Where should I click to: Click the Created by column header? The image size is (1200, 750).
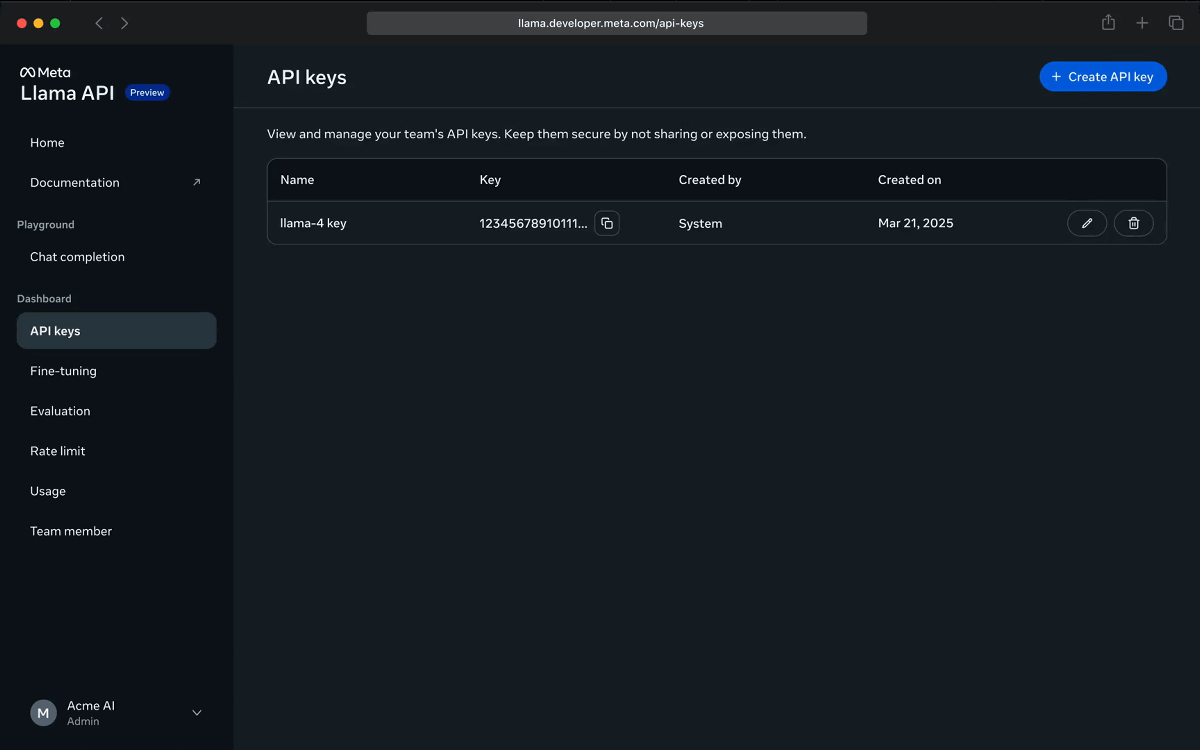[x=710, y=180]
